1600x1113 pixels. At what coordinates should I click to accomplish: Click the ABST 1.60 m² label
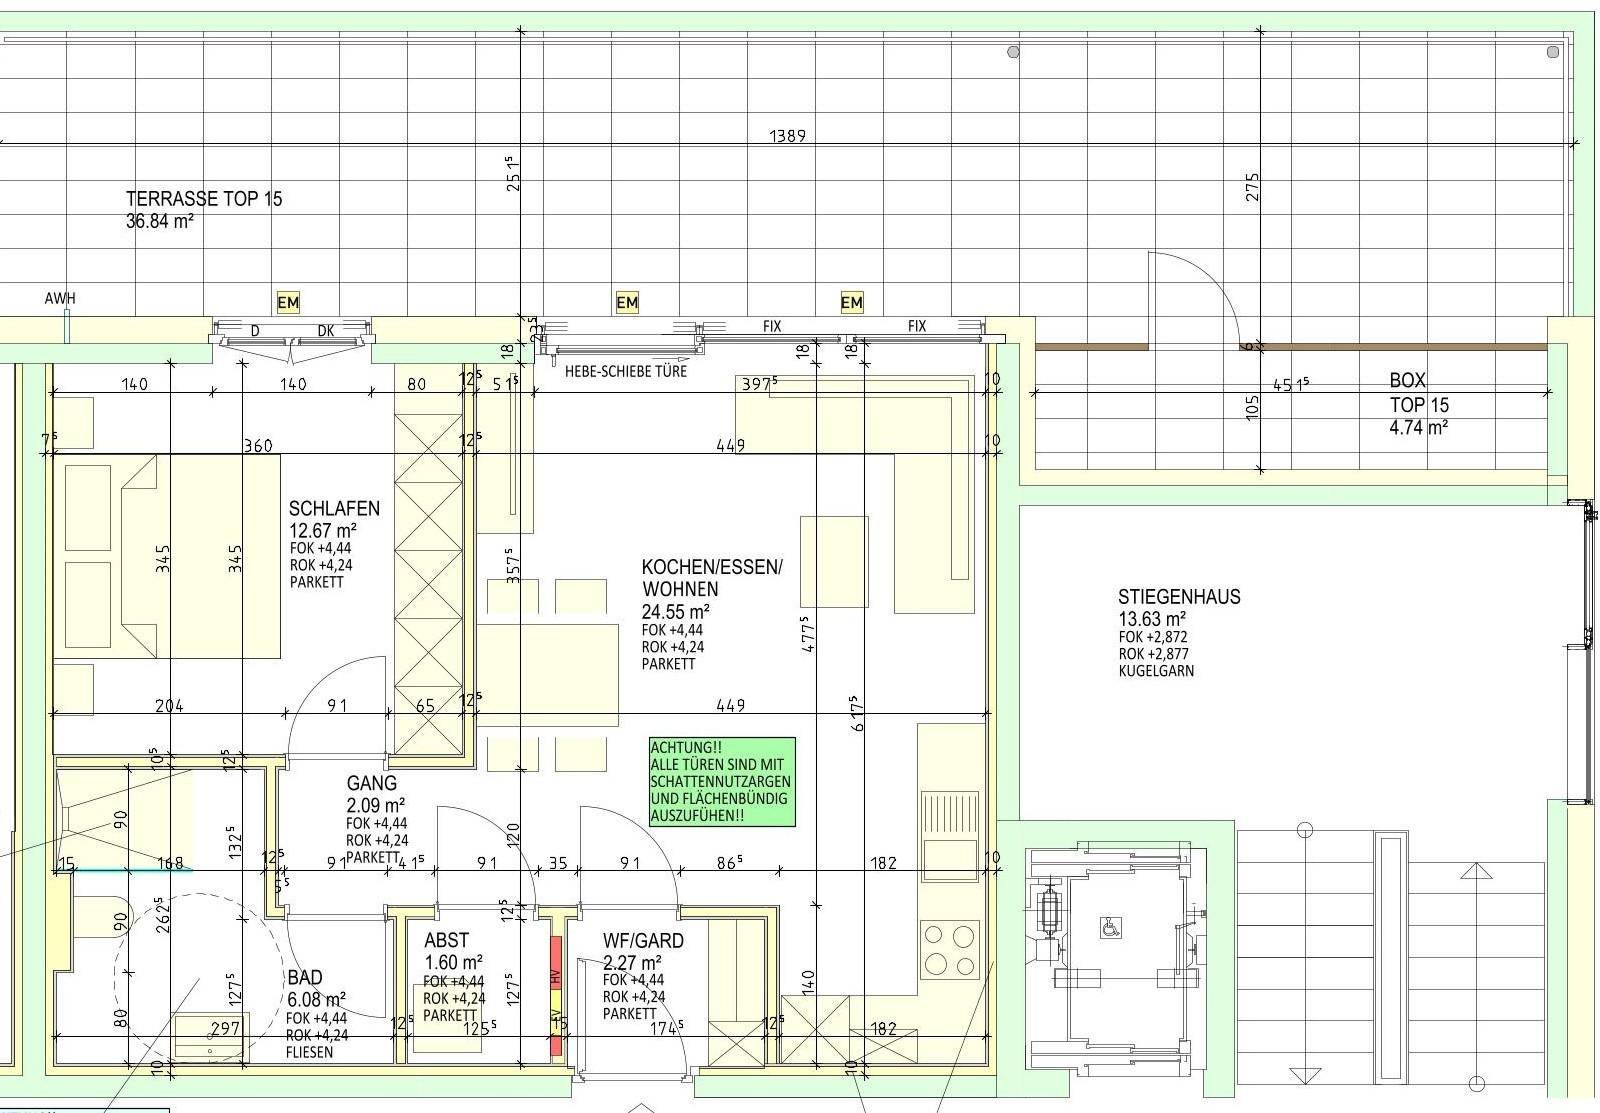tap(452, 951)
